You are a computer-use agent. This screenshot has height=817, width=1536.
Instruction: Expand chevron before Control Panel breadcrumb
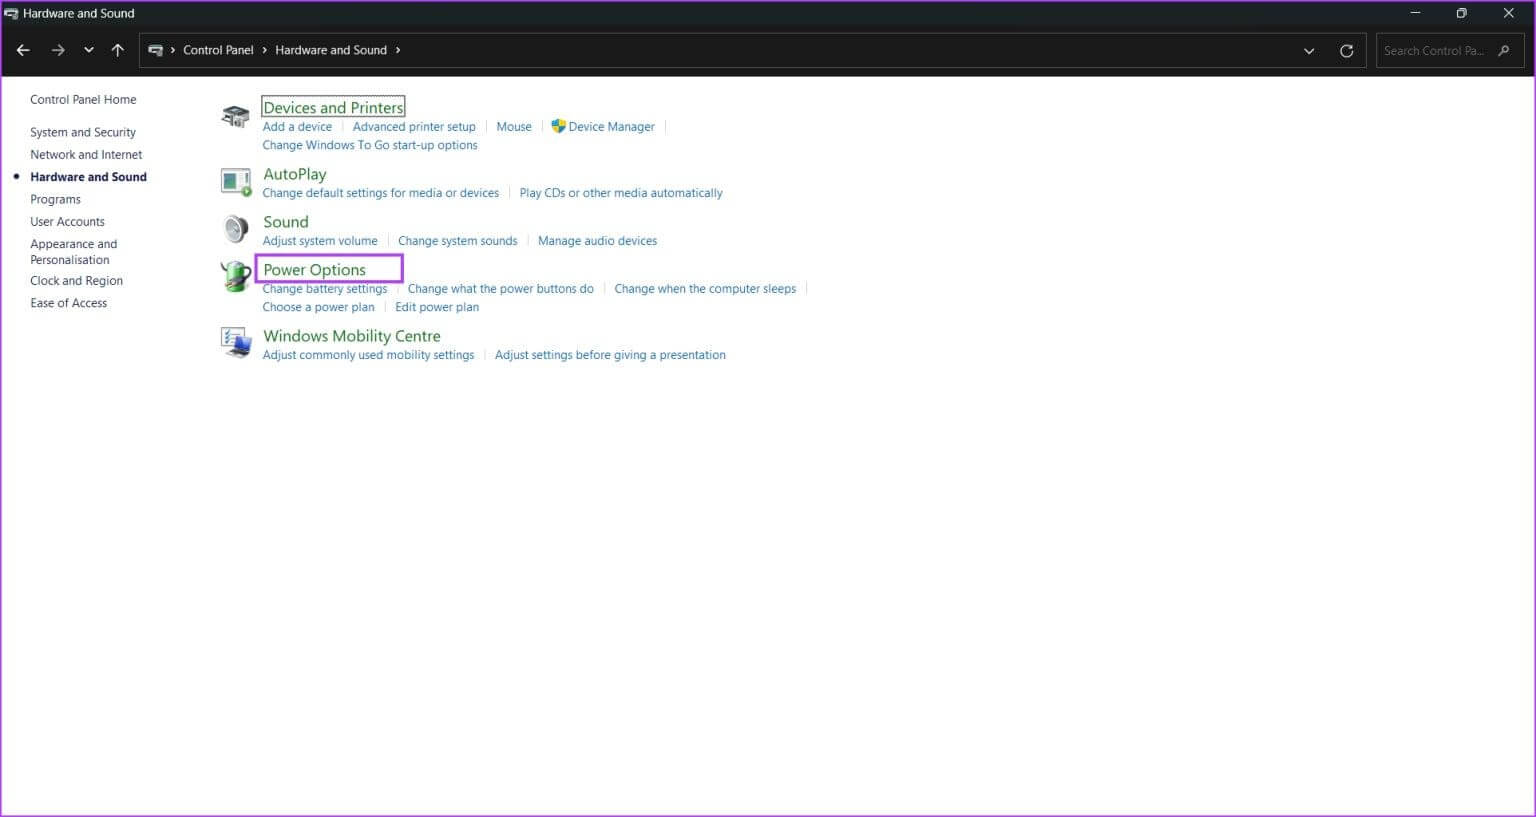tap(173, 50)
